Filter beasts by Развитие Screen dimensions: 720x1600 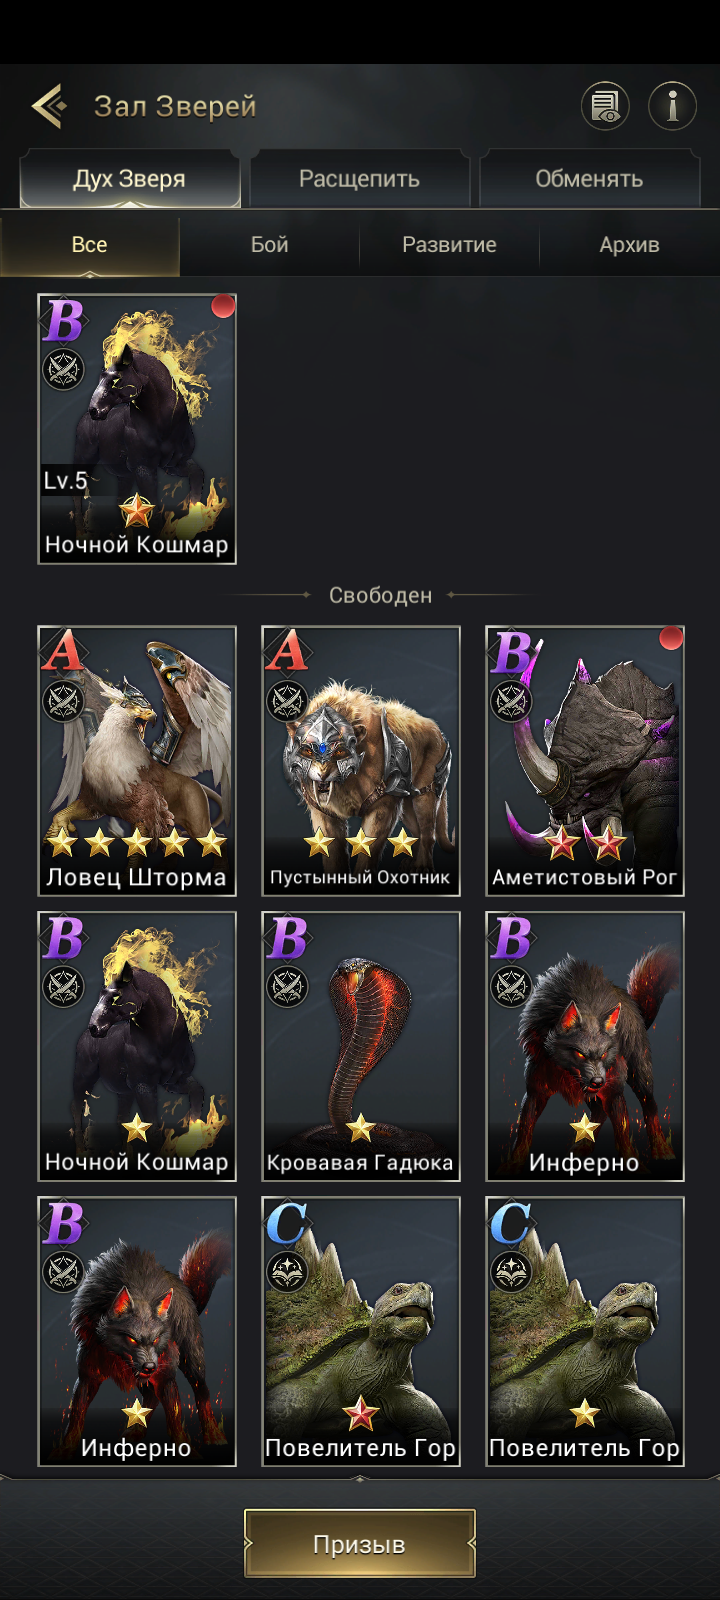(449, 245)
